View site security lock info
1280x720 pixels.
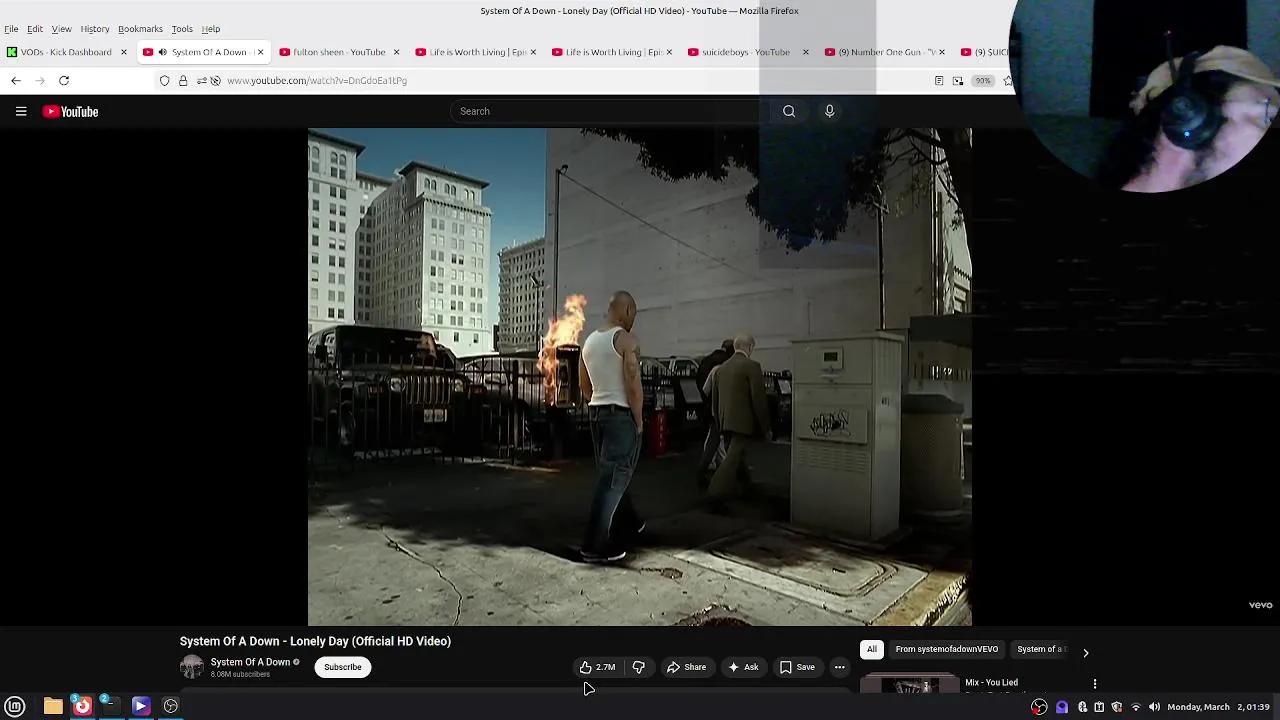coord(183,80)
